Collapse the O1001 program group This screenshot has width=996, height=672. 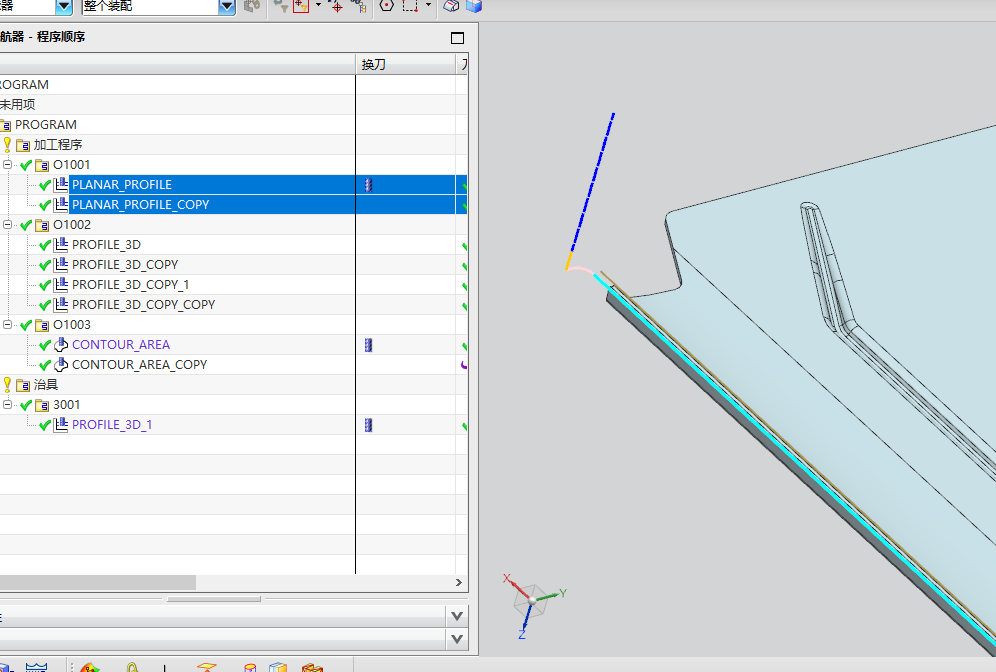8,165
